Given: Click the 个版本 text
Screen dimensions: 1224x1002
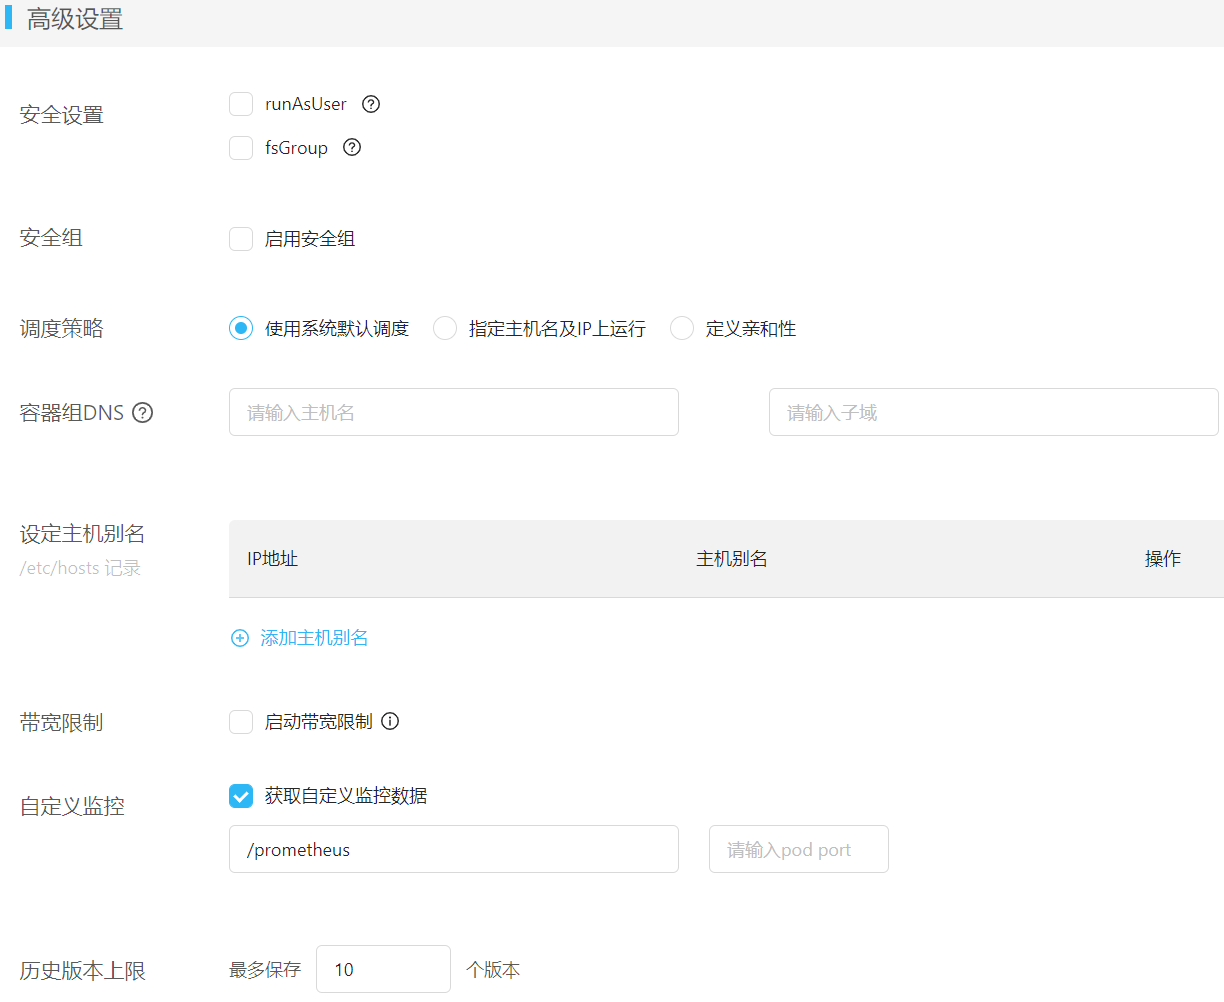Looking at the screenshot, I should 493,970.
